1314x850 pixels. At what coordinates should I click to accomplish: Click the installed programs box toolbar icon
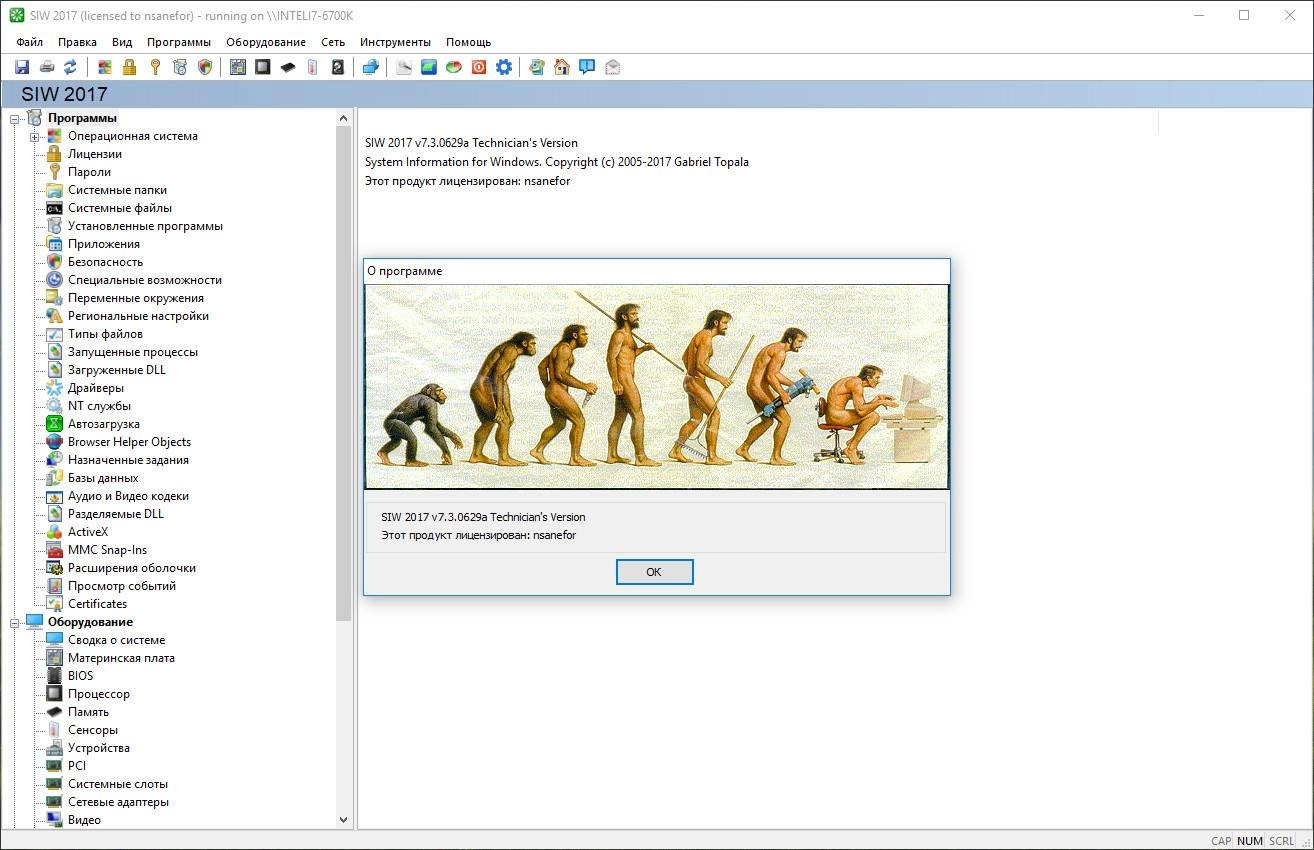click(x=180, y=67)
